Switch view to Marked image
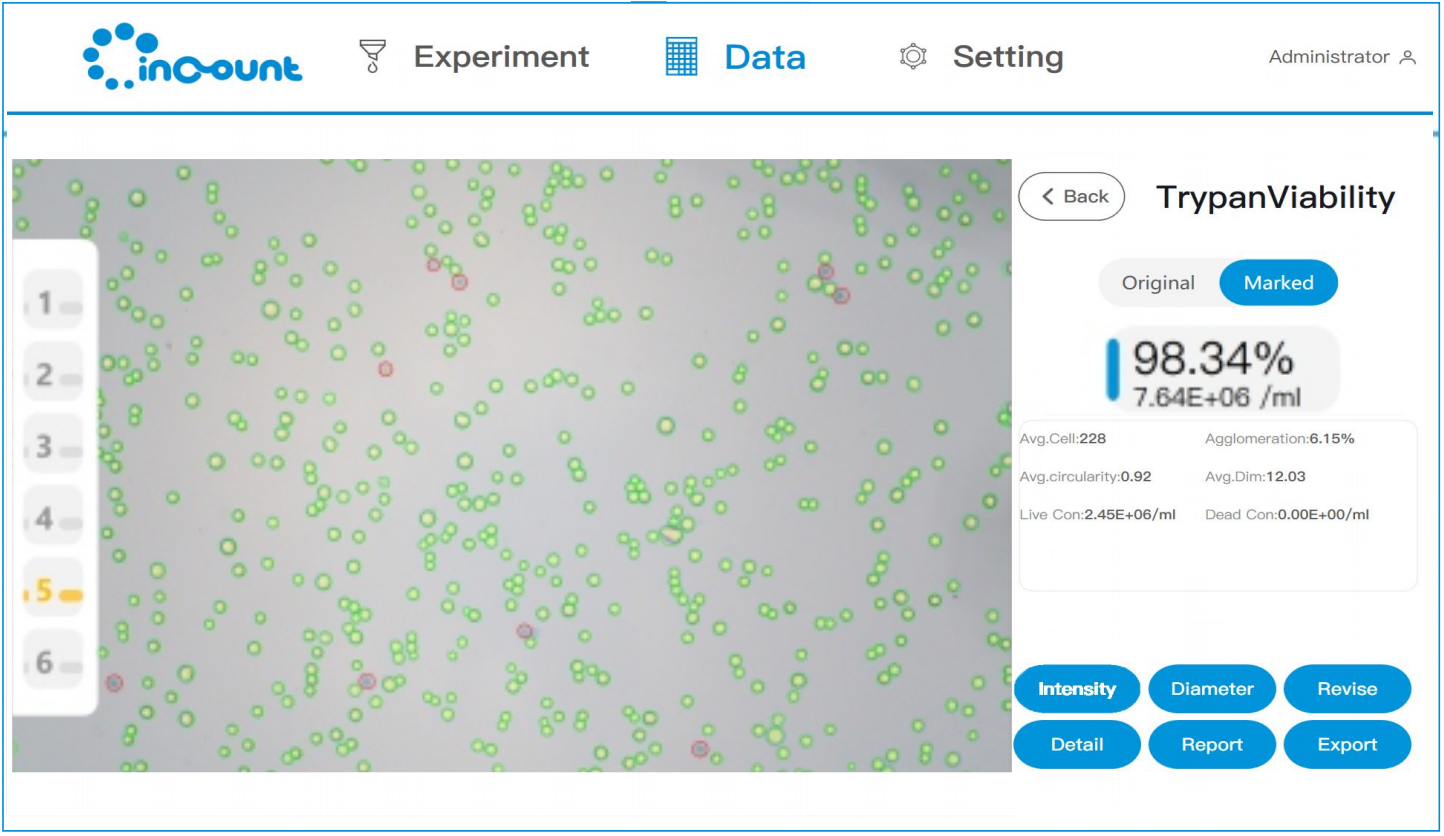This screenshot has width=1444, height=836. tap(1278, 283)
